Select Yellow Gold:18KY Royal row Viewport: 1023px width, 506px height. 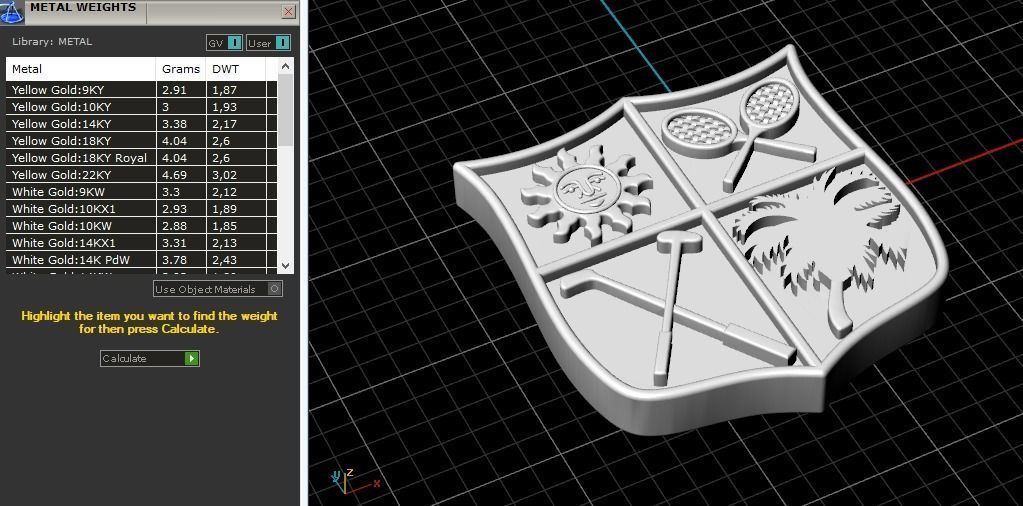pos(142,158)
